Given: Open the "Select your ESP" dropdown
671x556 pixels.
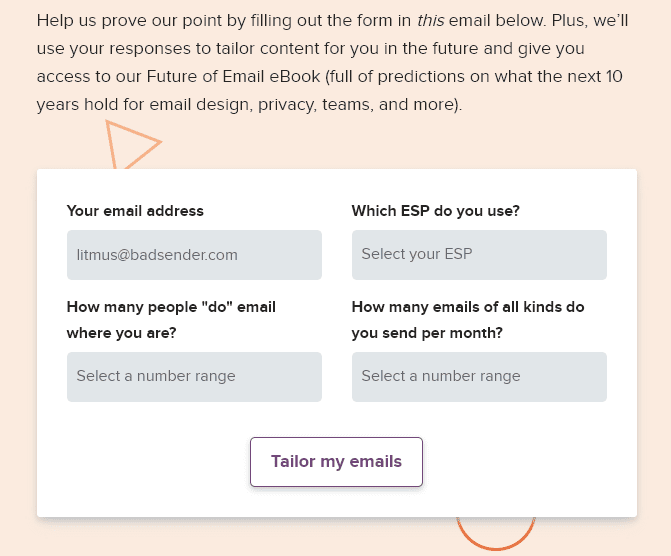Looking at the screenshot, I should (479, 255).
